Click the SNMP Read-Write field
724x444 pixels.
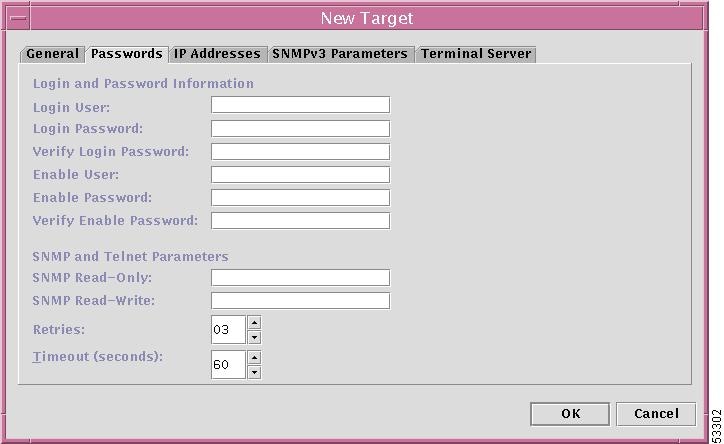(x=301, y=301)
